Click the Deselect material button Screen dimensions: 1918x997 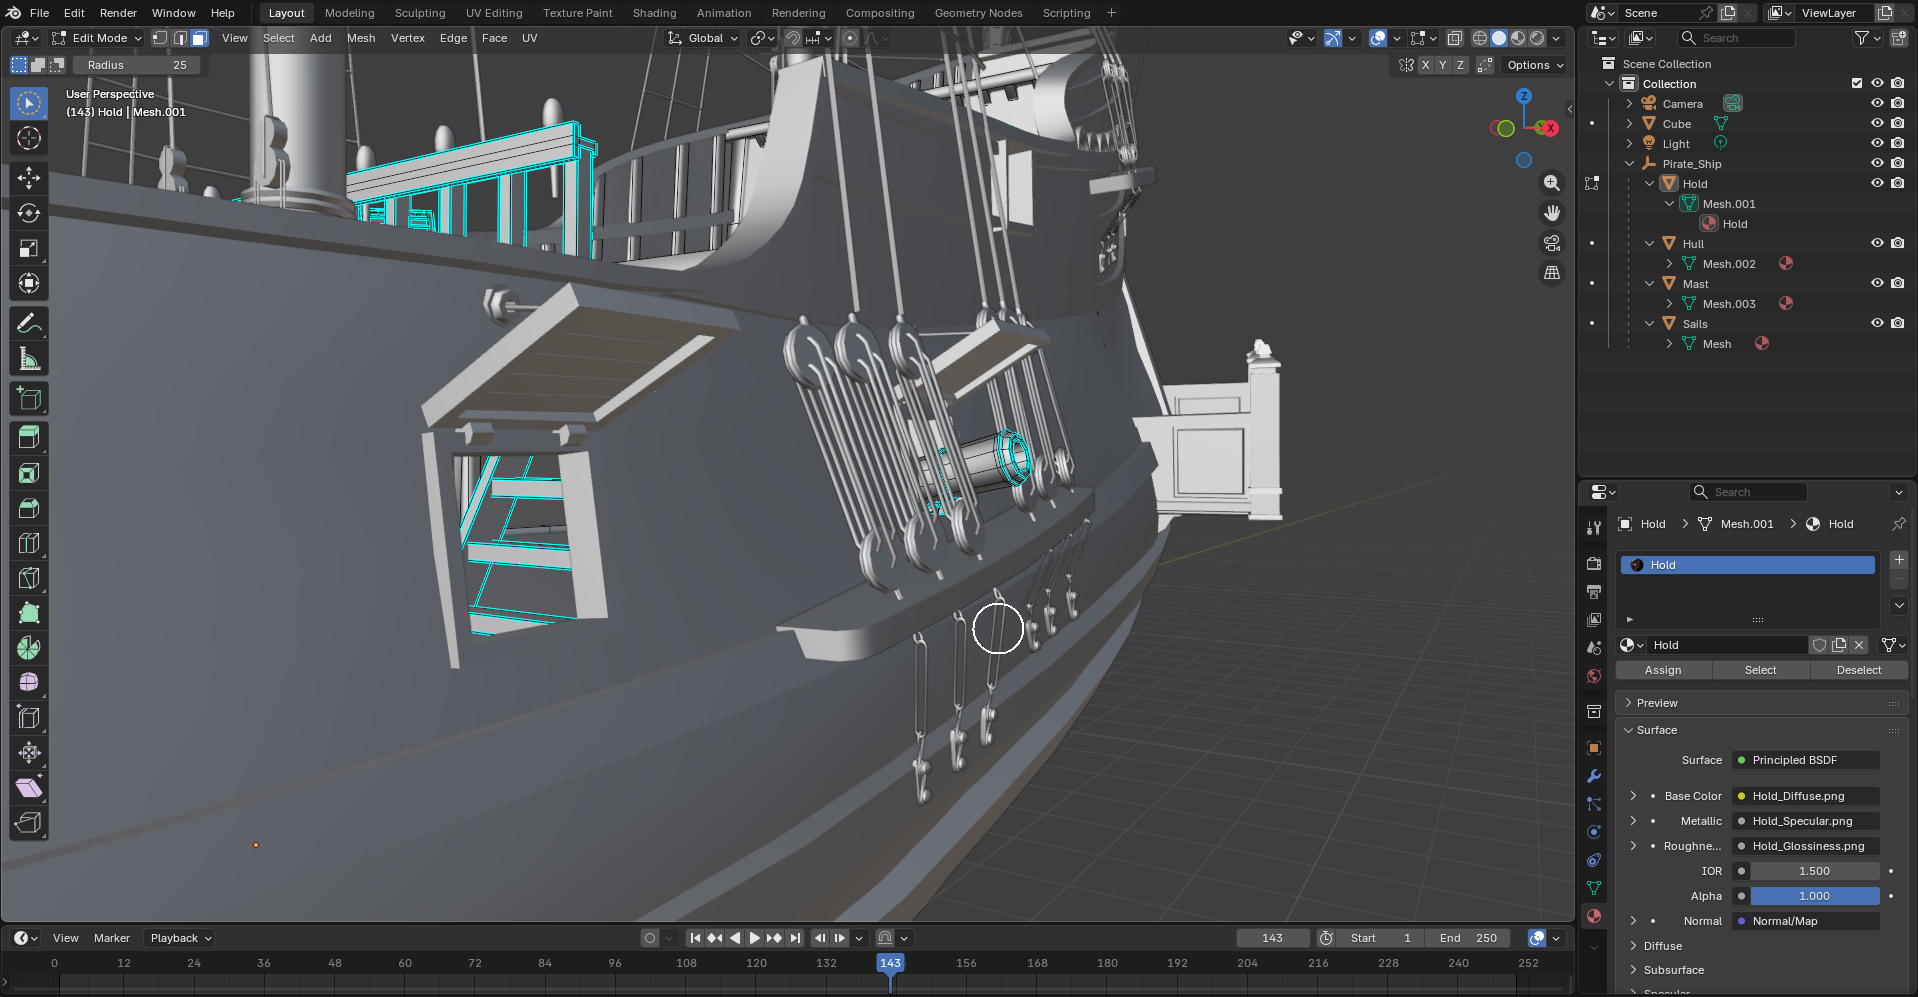click(1859, 670)
